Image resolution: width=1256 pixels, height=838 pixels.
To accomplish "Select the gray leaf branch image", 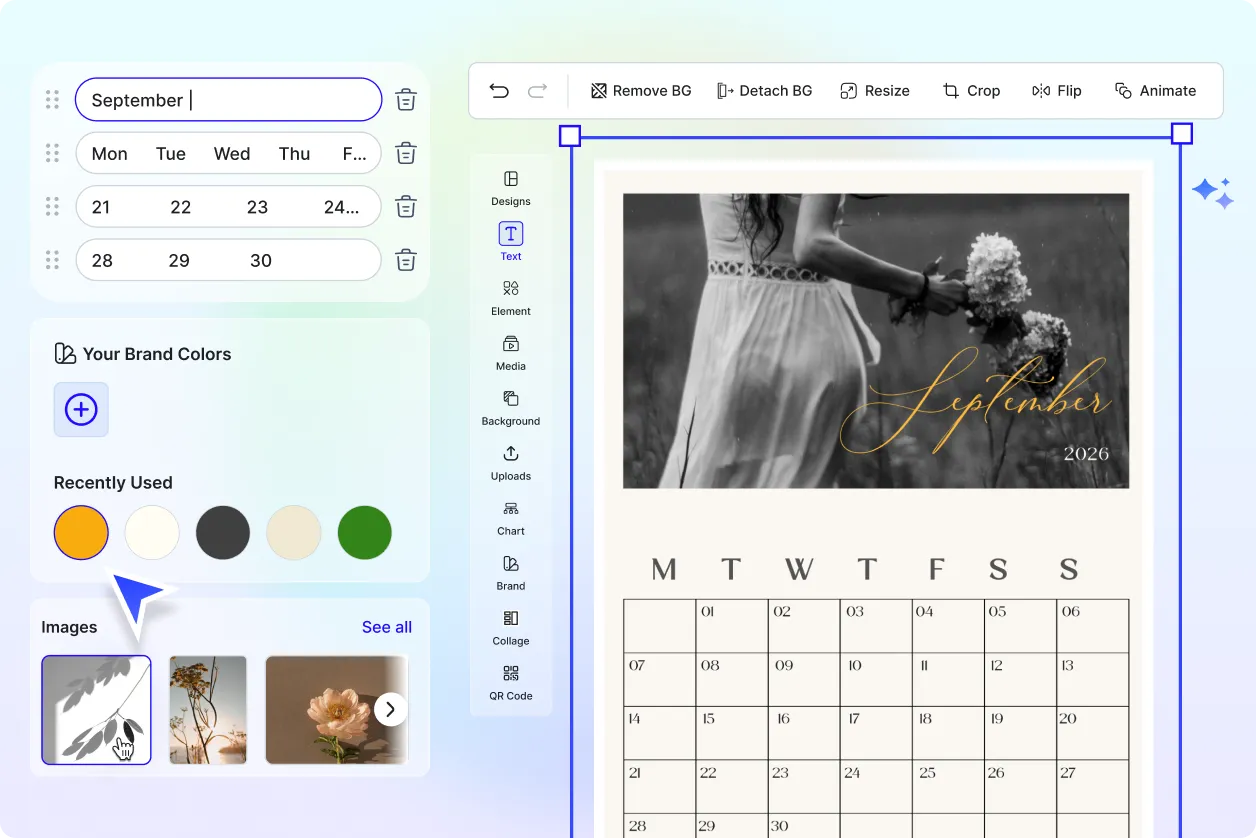I will (96, 710).
